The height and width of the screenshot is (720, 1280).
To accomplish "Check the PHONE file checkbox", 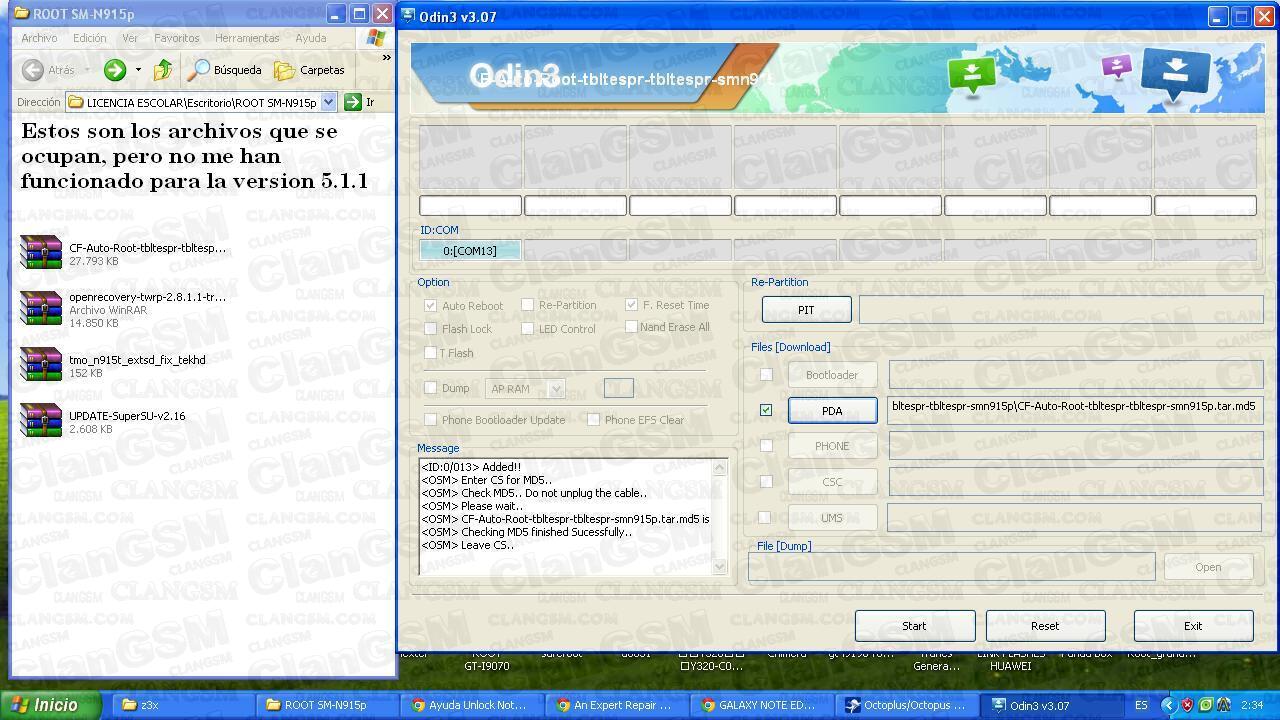I will coord(766,446).
